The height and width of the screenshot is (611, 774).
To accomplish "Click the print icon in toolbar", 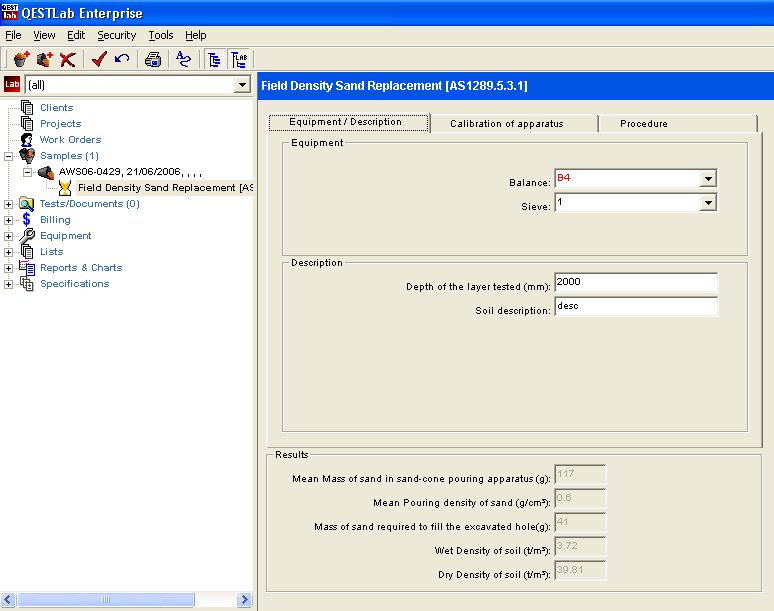I will [153, 59].
